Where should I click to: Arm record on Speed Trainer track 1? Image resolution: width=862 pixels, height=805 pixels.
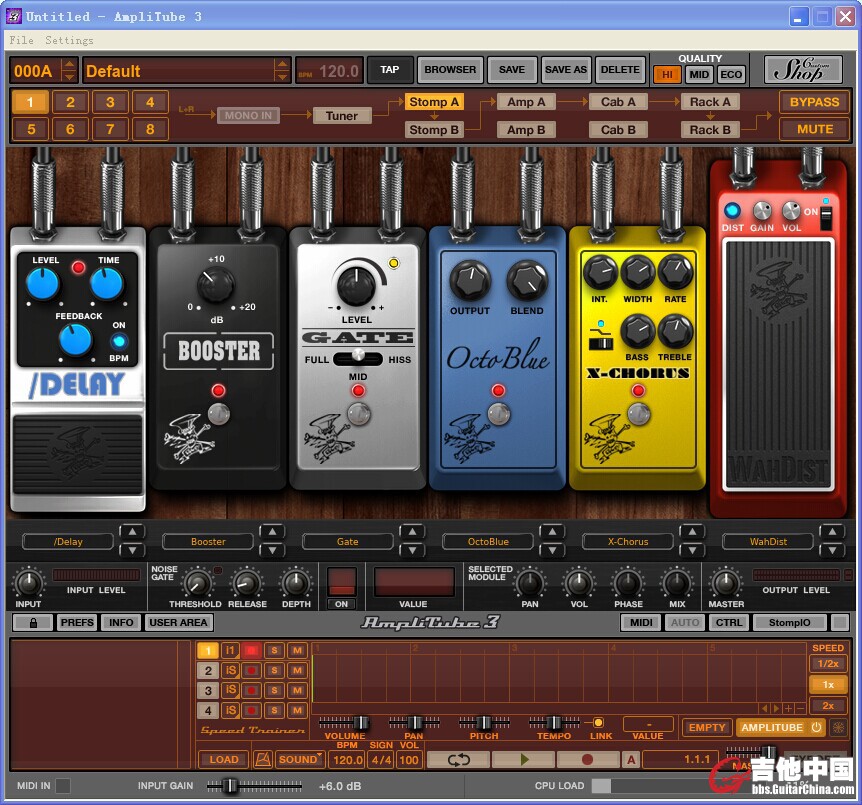(x=251, y=650)
